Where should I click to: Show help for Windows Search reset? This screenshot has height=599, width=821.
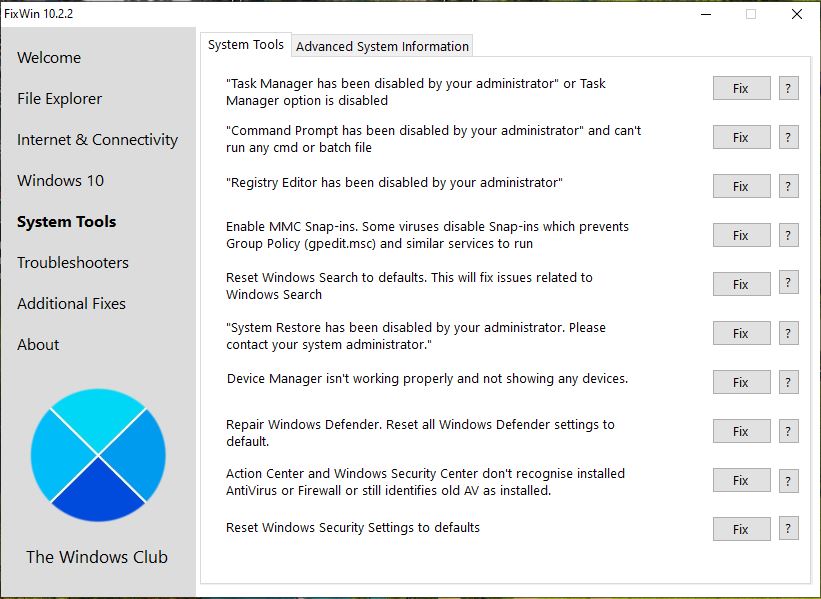point(788,284)
